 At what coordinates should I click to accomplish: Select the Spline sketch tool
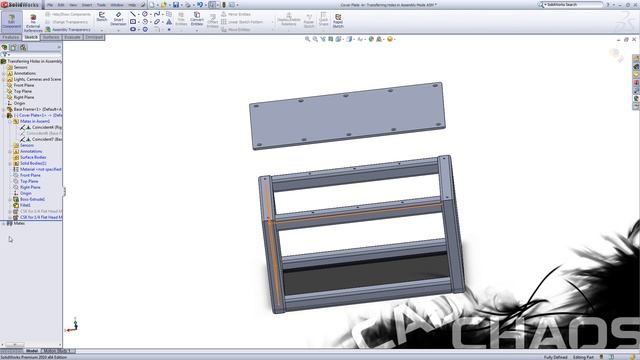(x=157, y=14)
